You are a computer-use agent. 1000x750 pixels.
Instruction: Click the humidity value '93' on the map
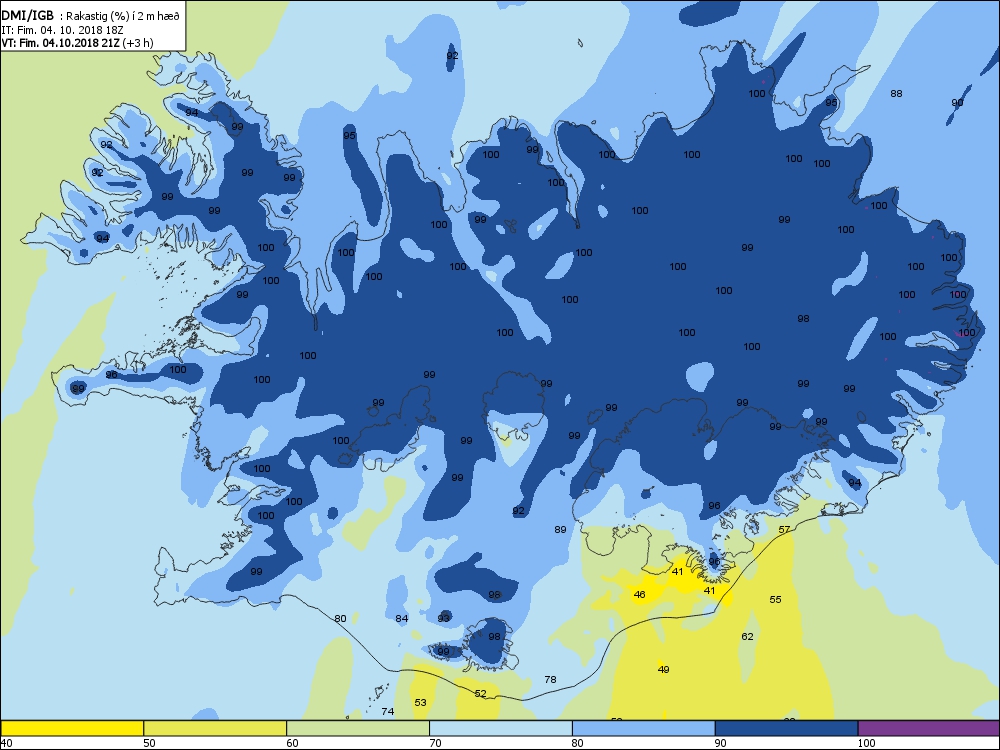click(444, 619)
